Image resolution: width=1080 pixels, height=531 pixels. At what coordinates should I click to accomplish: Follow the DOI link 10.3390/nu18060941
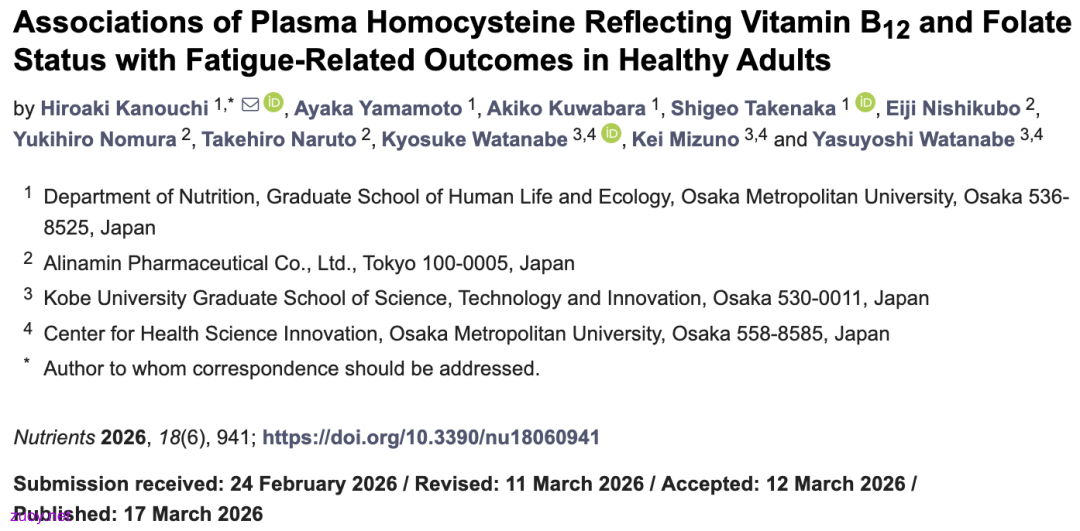point(431,437)
